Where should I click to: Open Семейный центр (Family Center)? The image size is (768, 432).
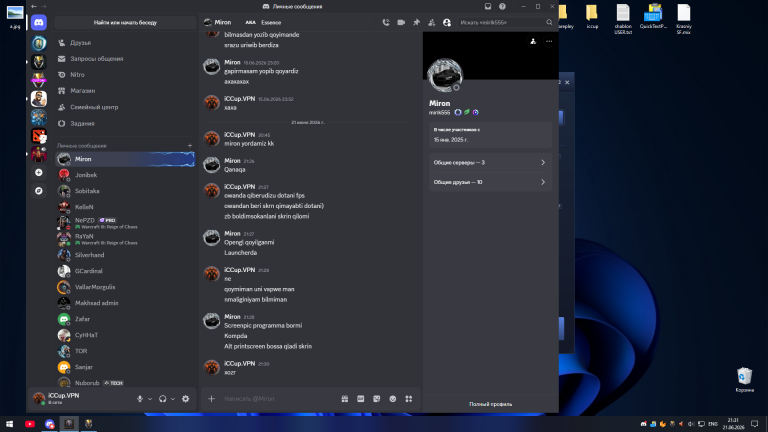[125, 107]
